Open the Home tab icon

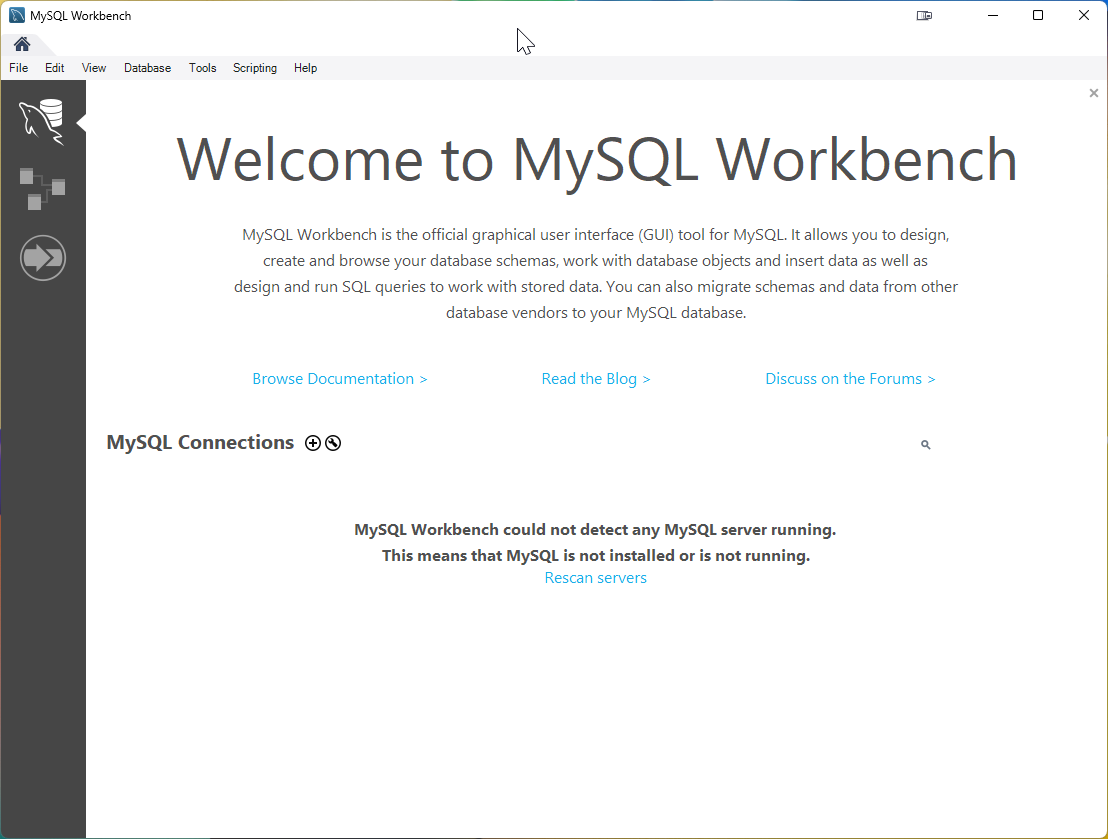(x=22, y=44)
